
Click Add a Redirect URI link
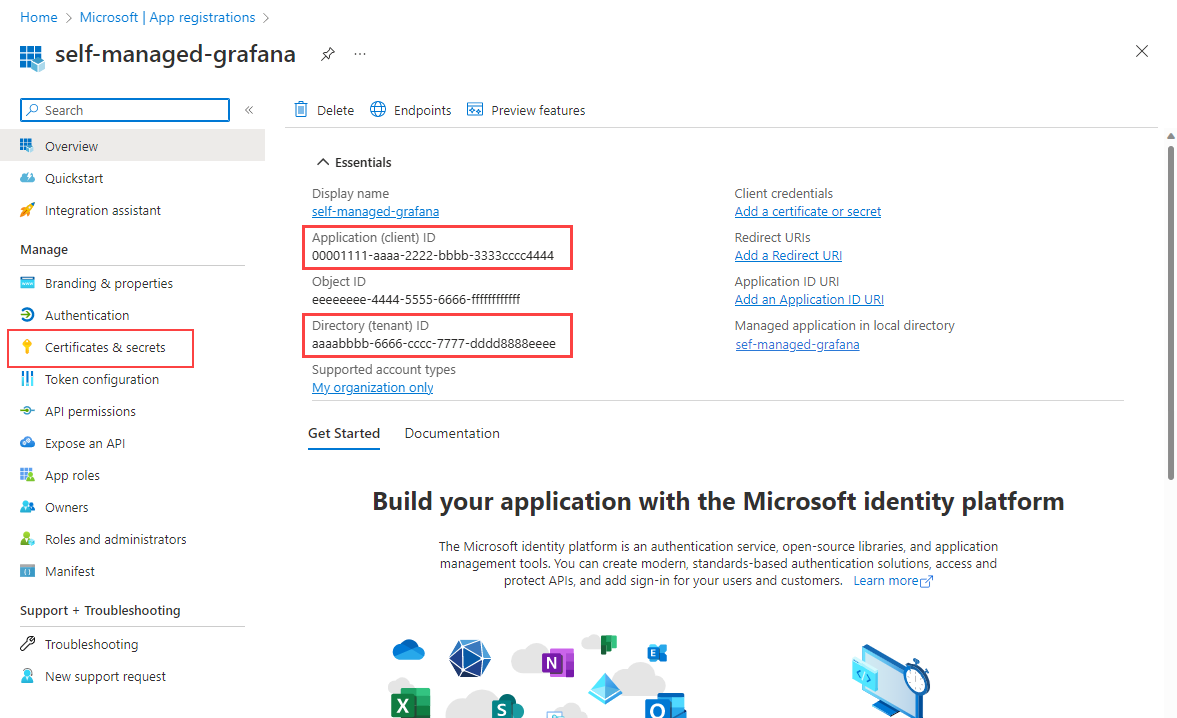(788, 255)
